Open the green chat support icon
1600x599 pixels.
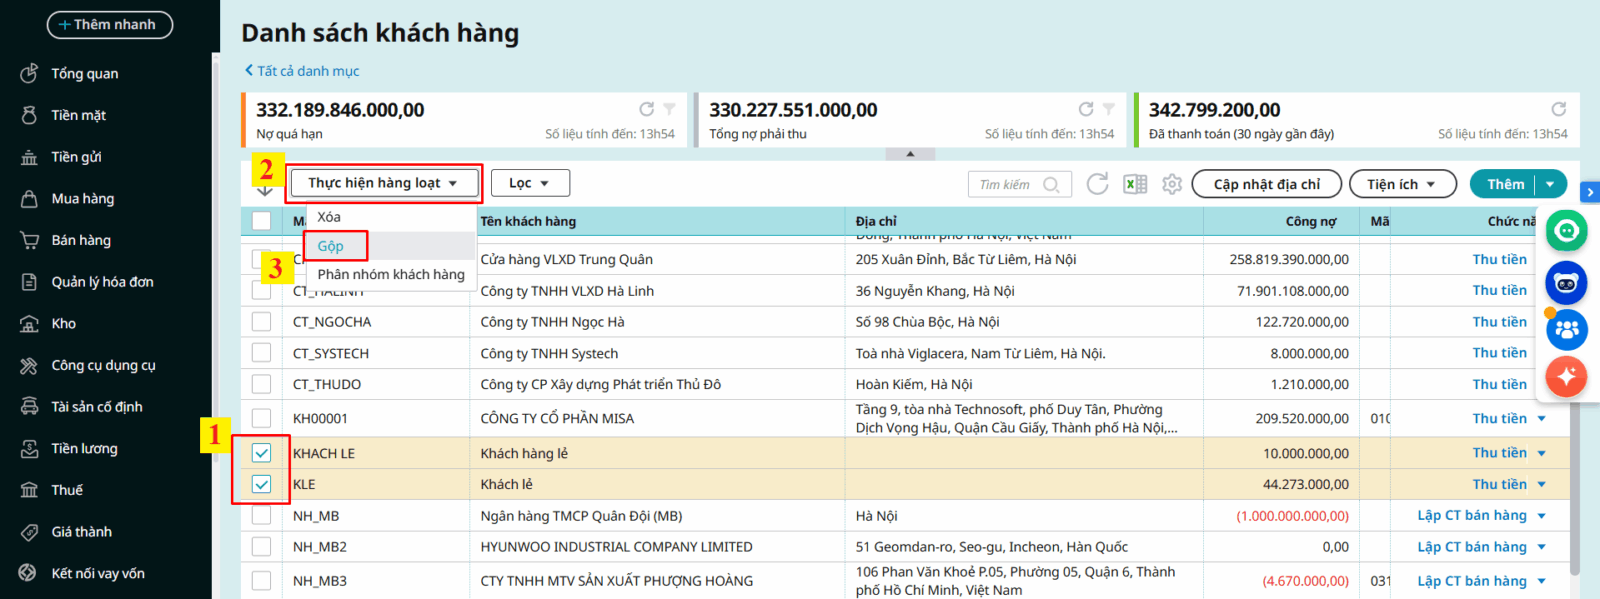(1566, 231)
